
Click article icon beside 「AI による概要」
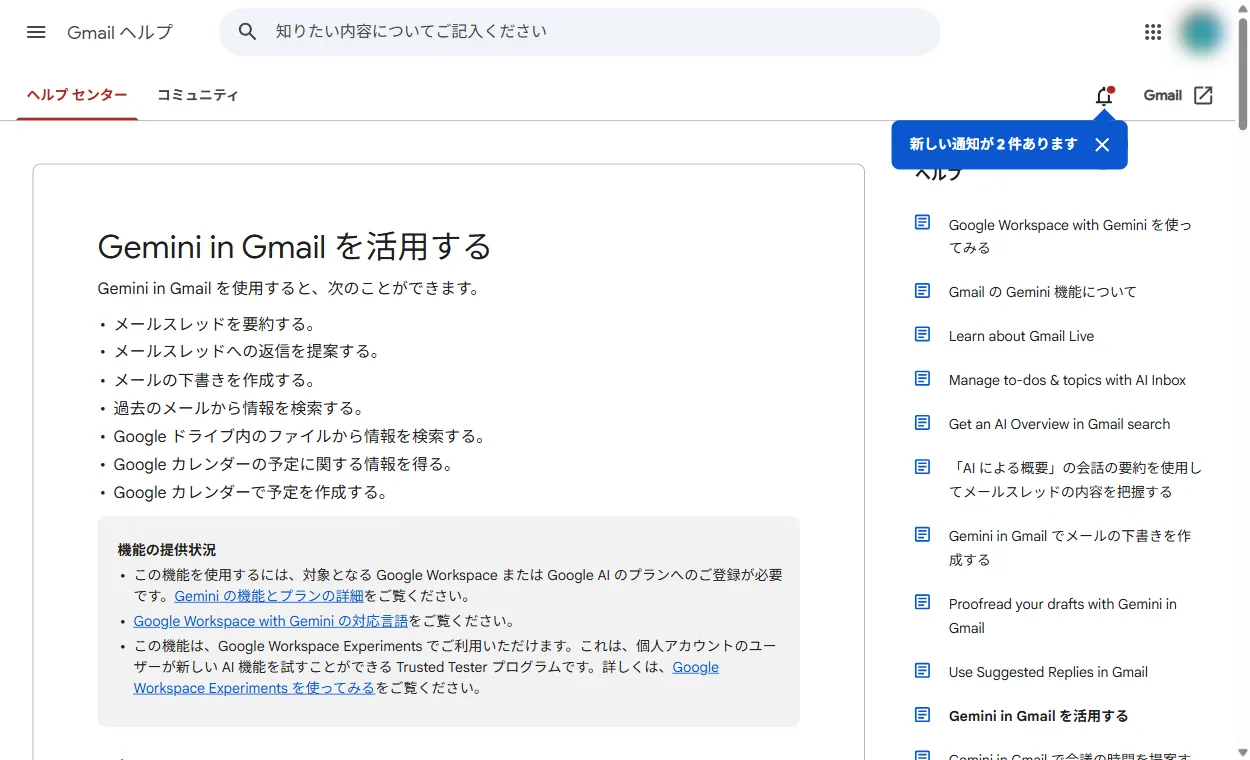coord(922,467)
